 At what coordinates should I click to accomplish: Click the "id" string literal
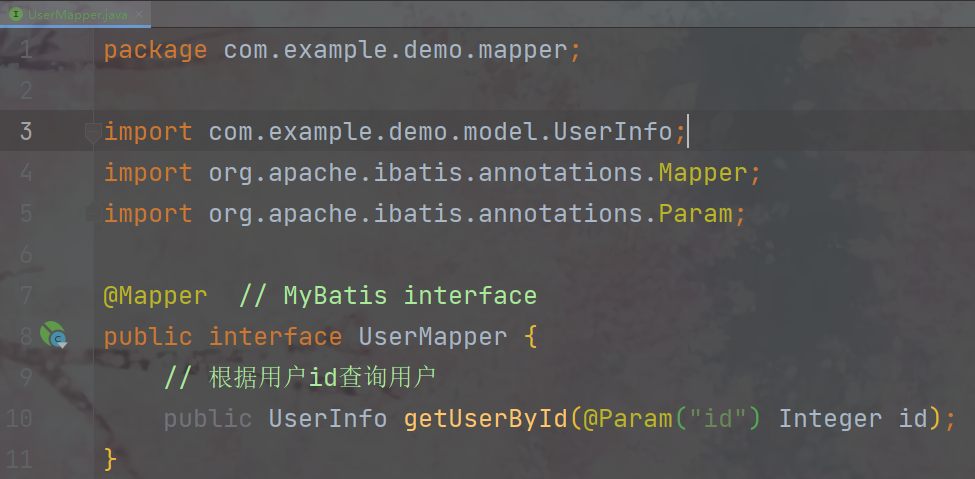click(718, 418)
